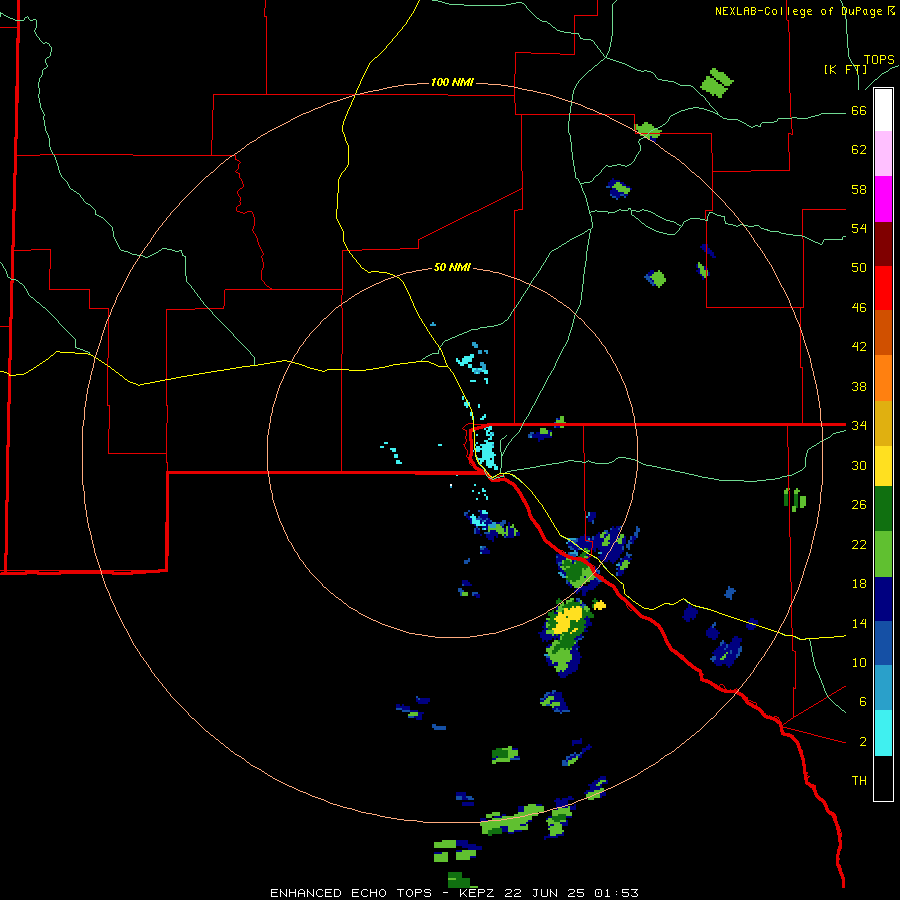The width and height of the screenshot is (900, 900).
Task: Click the legend value "10"
Action: (x=859, y=662)
